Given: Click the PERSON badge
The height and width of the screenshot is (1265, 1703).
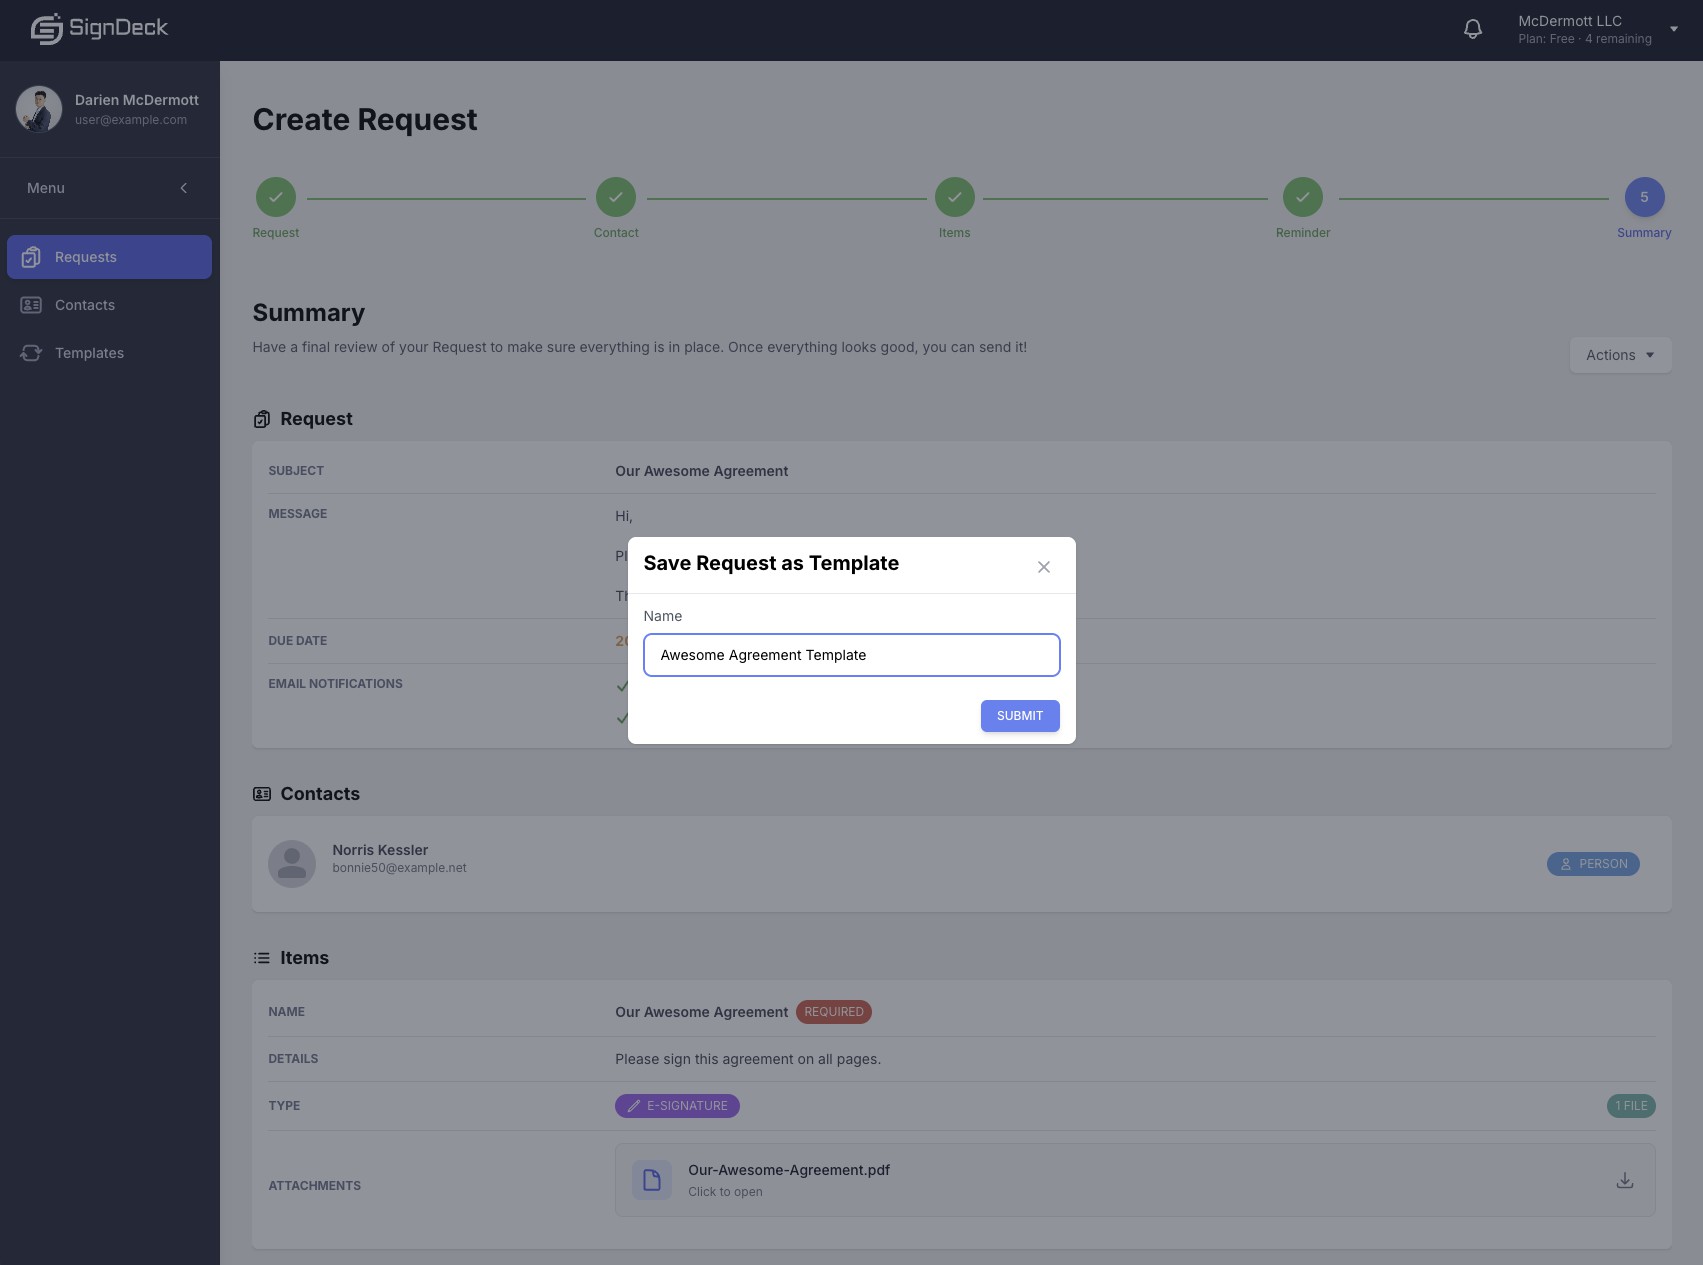Looking at the screenshot, I should click(1593, 864).
